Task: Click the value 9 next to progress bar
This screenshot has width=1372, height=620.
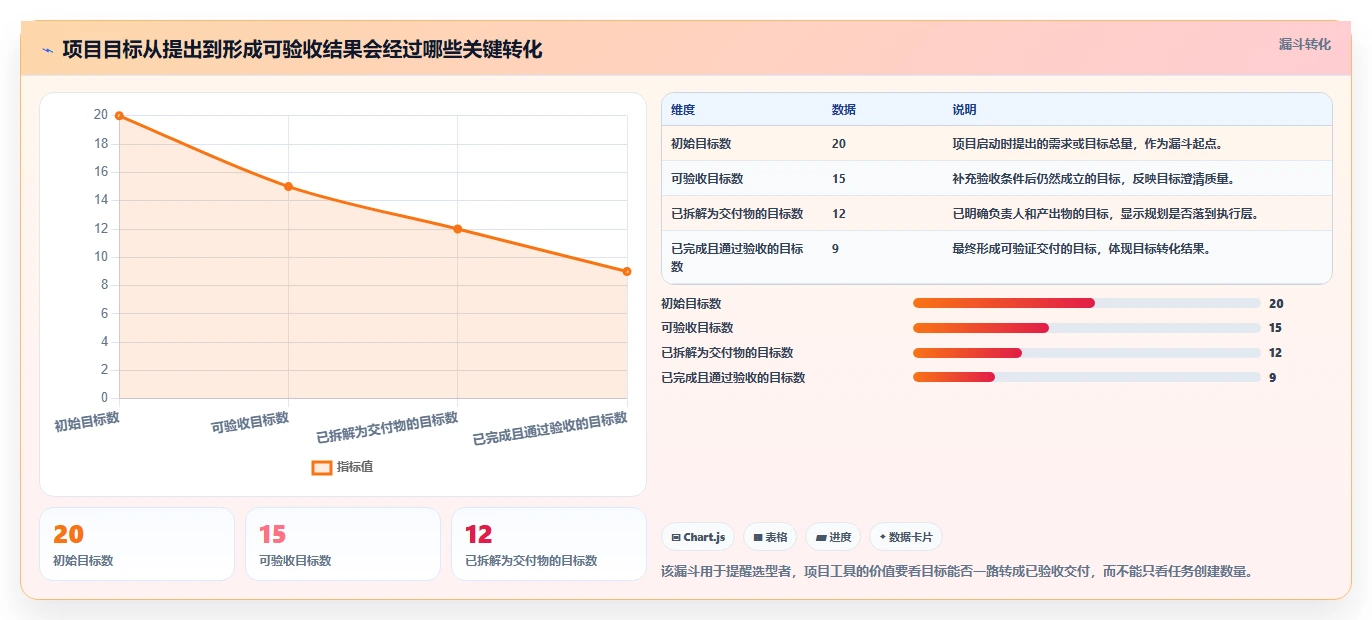Action: pyautogui.click(x=1273, y=378)
